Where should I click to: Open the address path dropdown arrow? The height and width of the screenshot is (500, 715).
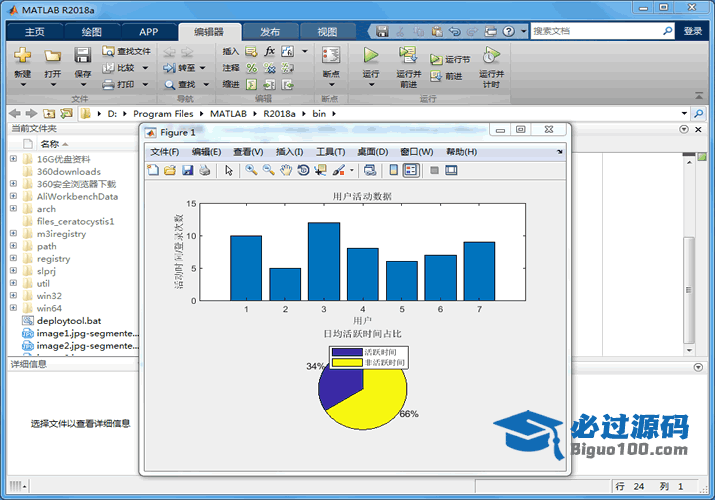pos(684,113)
